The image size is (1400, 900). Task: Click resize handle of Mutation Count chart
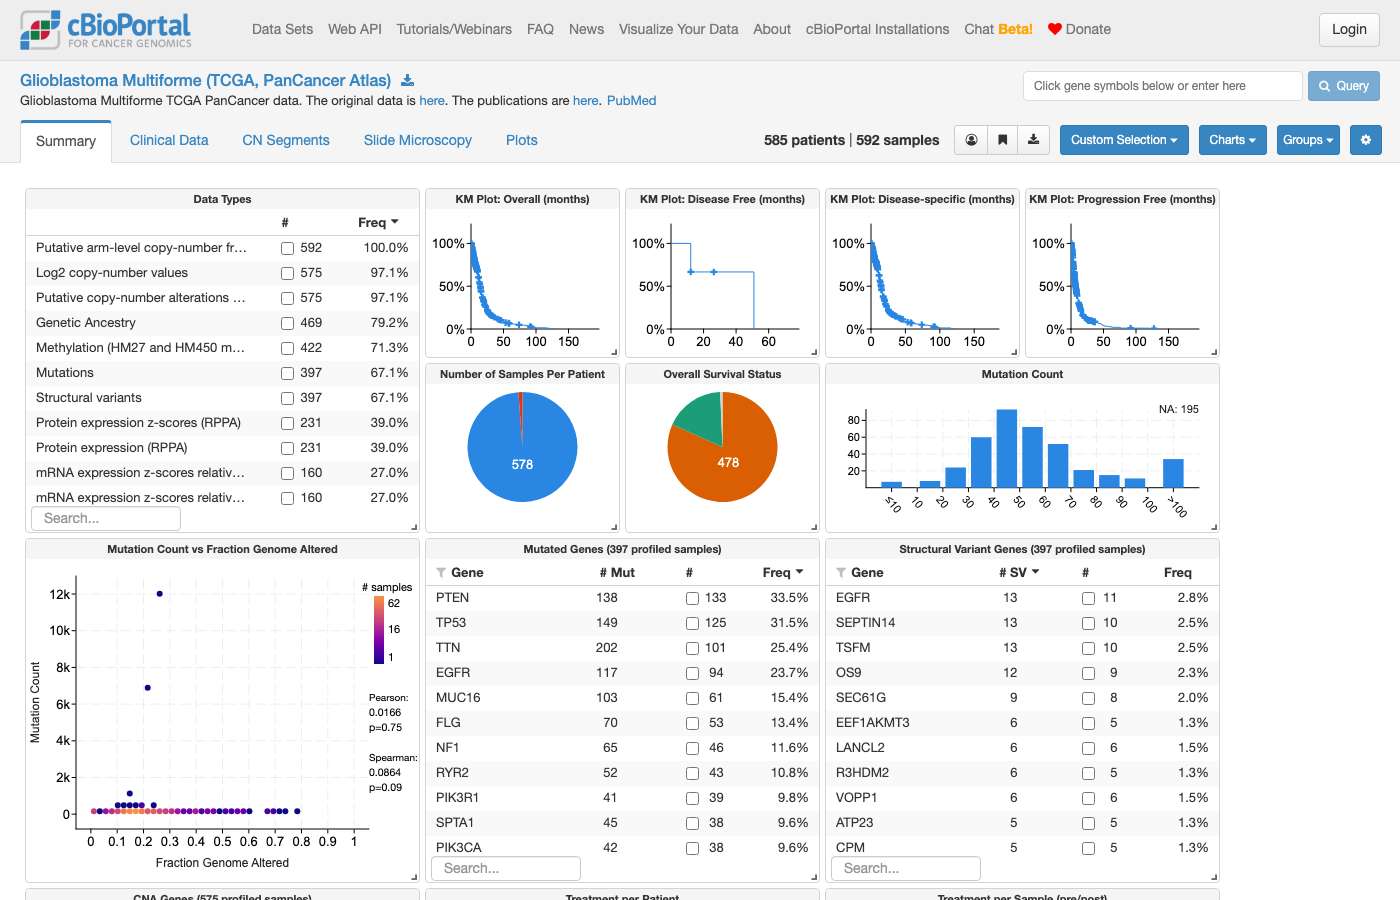point(1214,527)
